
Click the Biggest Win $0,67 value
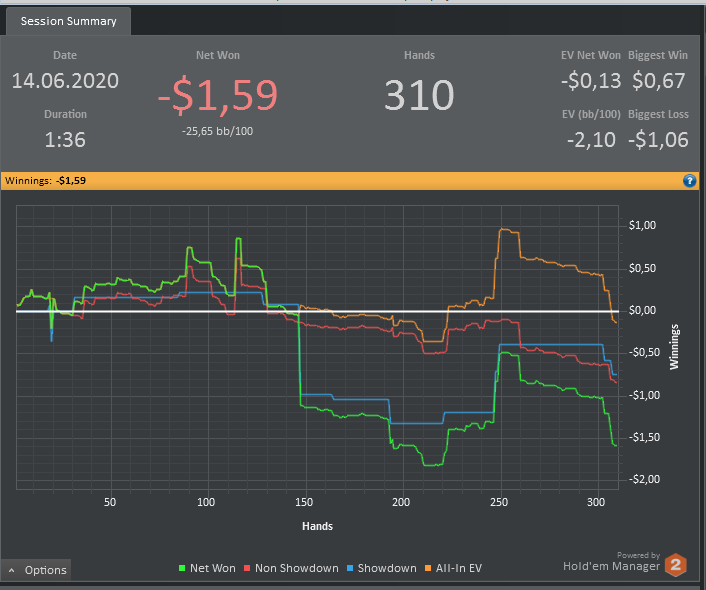pos(659,81)
